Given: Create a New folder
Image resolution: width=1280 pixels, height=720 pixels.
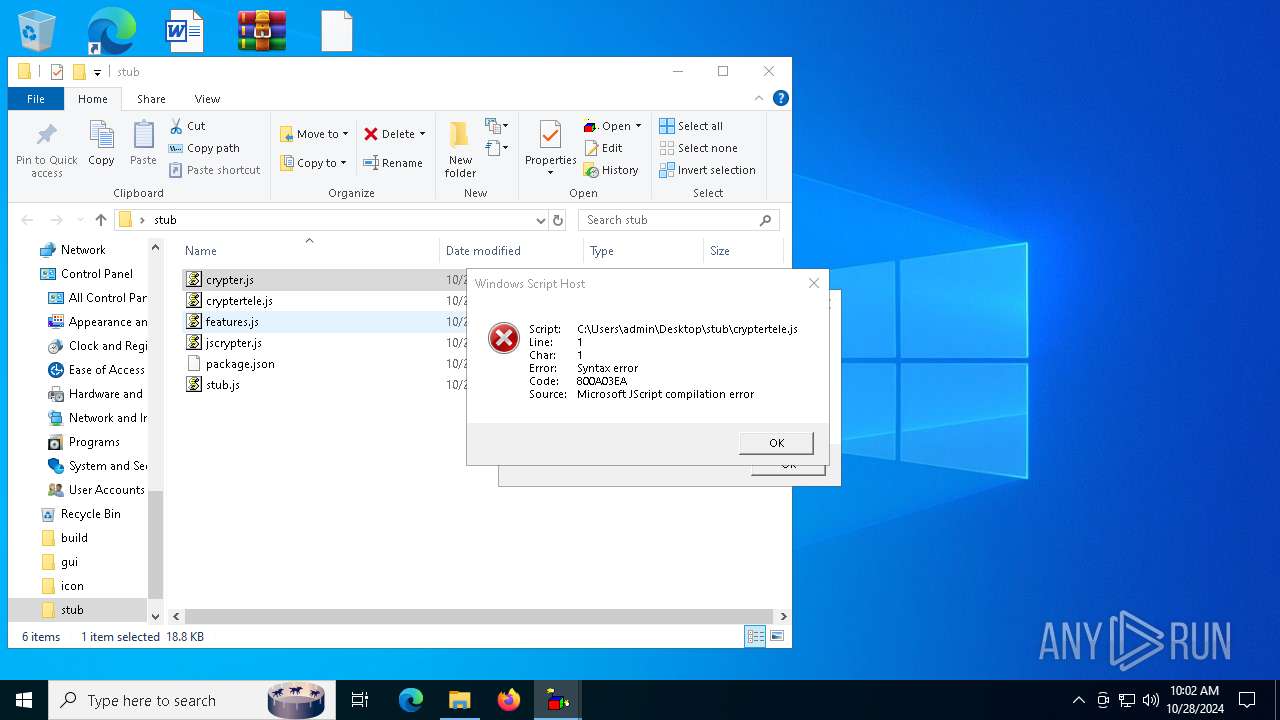Looking at the screenshot, I should click(x=460, y=149).
